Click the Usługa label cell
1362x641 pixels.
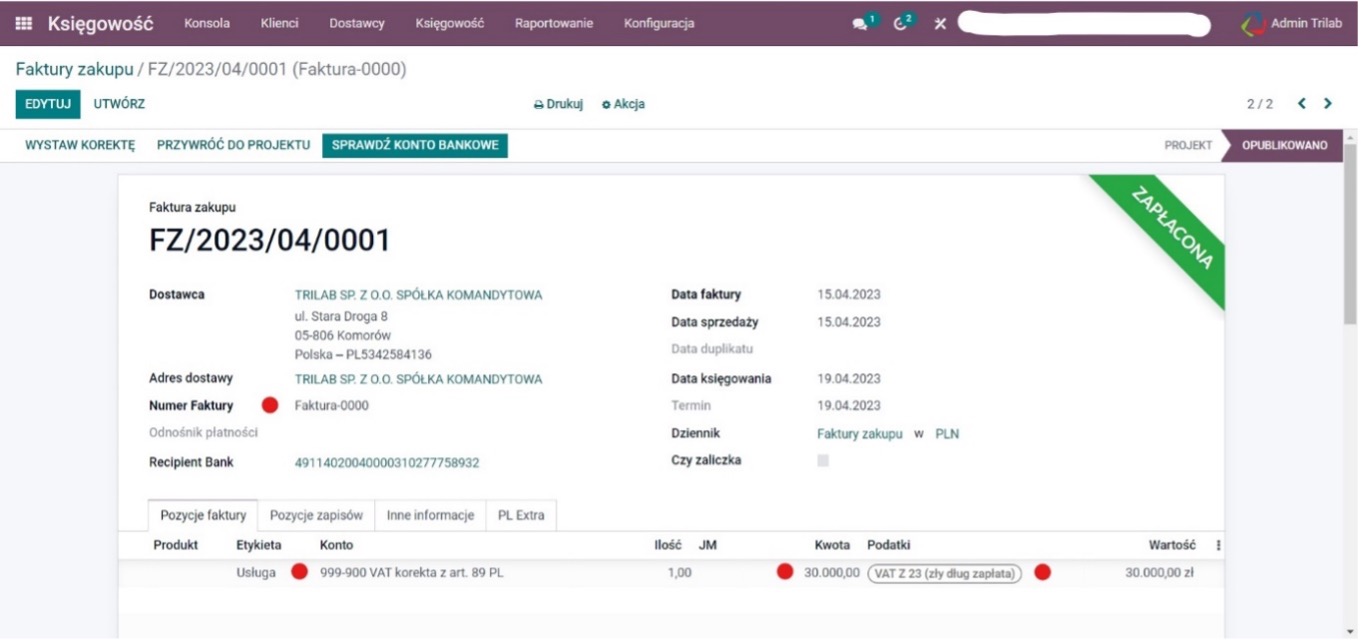(256, 573)
